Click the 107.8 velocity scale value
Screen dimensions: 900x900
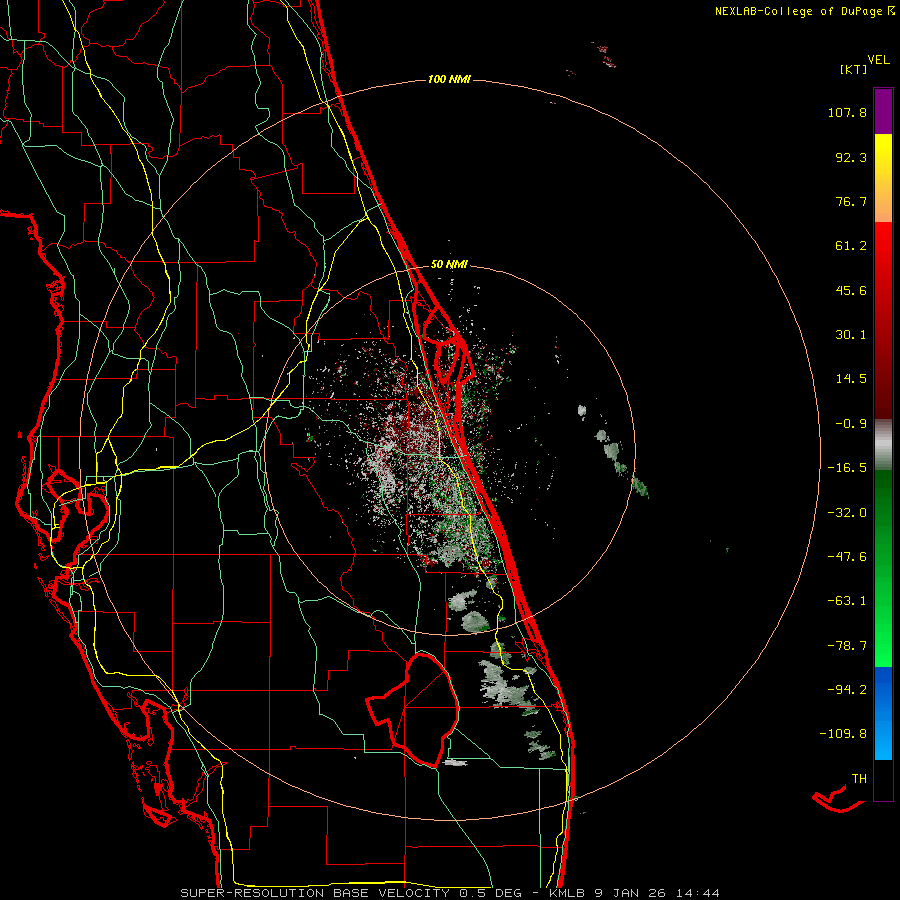coord(847,112)
